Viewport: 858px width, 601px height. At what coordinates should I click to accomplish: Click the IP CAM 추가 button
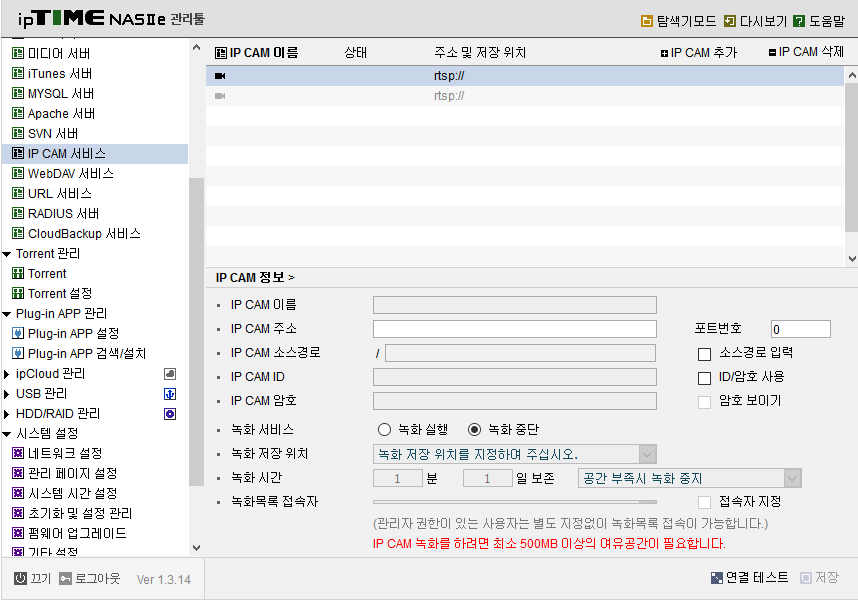pos(699,53)
